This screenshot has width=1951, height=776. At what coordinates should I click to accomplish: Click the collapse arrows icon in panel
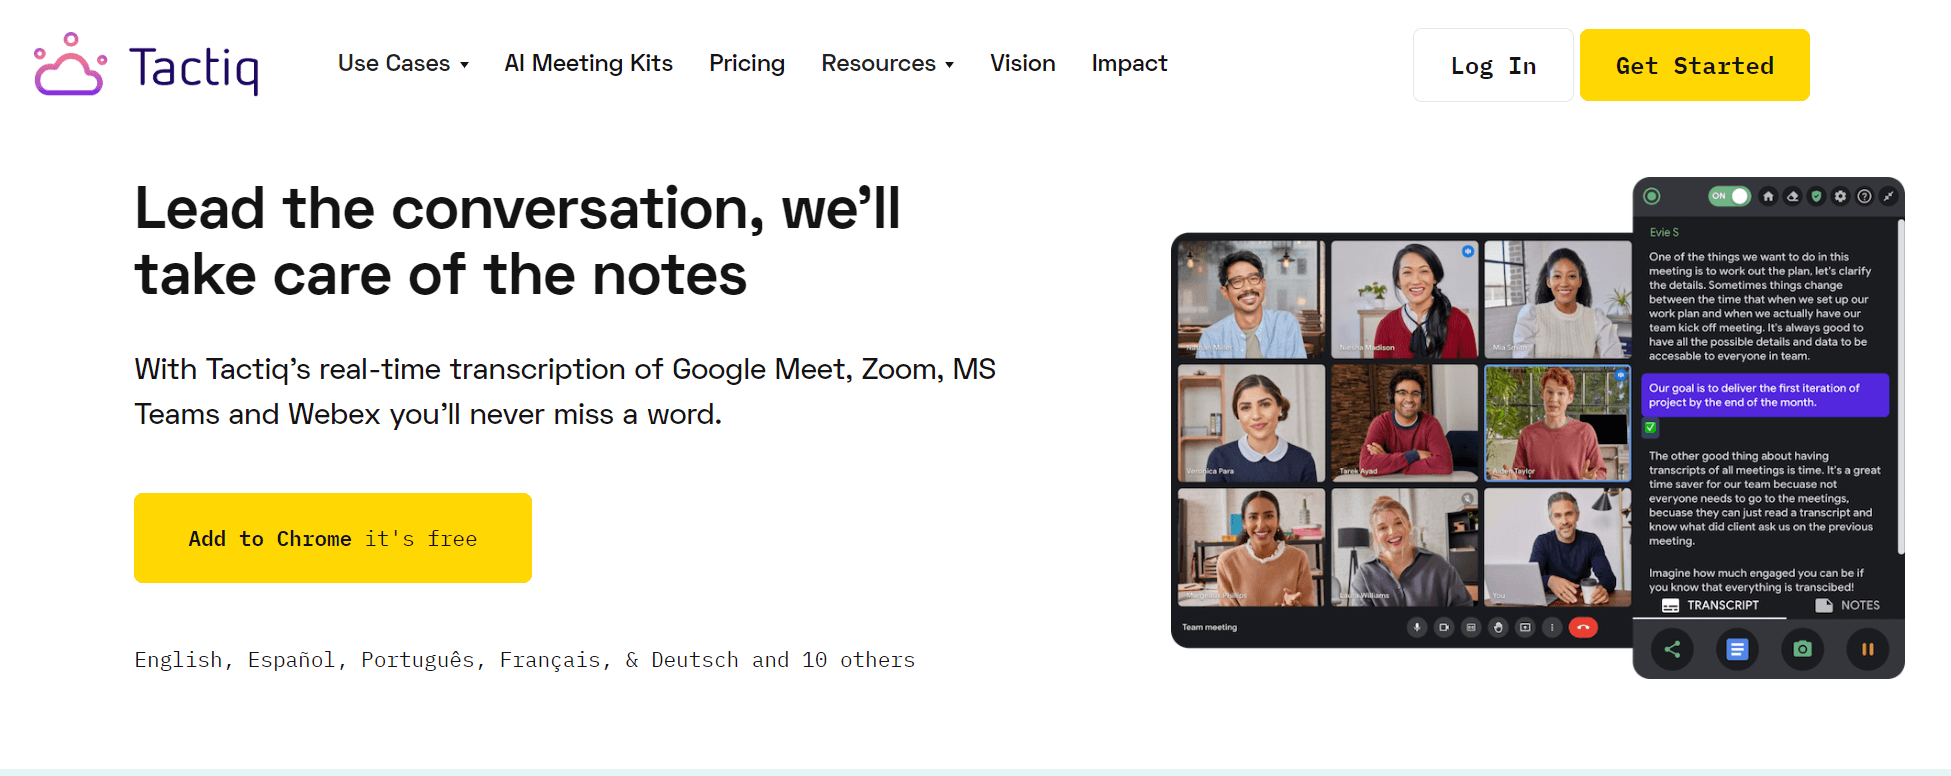click(x=1888, y=196)
